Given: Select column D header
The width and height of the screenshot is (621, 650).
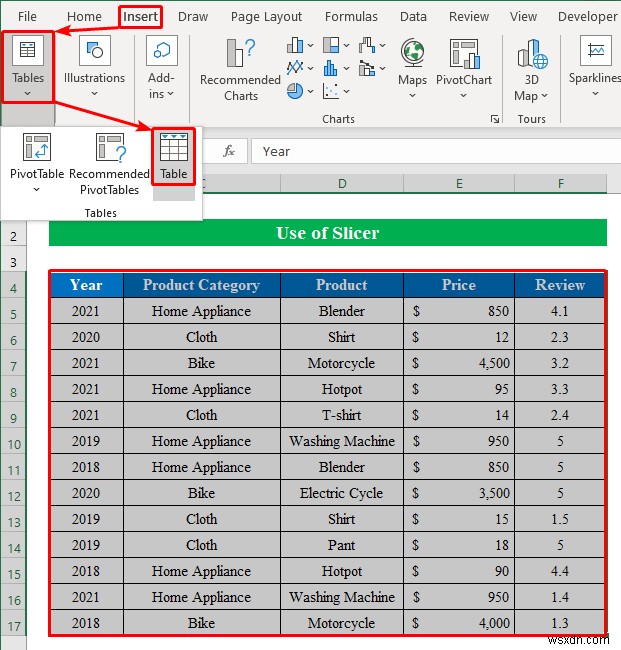Looking at the screenshot, I should click(342, 184).
